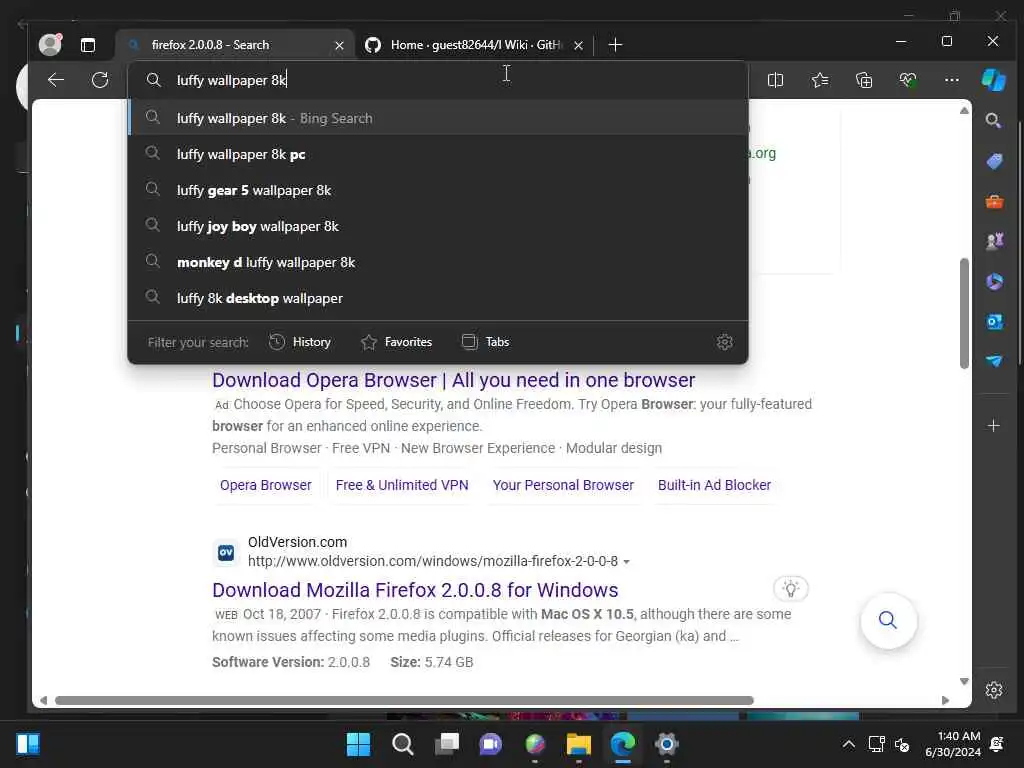Open sidebar search icon

pyautogui.click(x=993, y=121)
